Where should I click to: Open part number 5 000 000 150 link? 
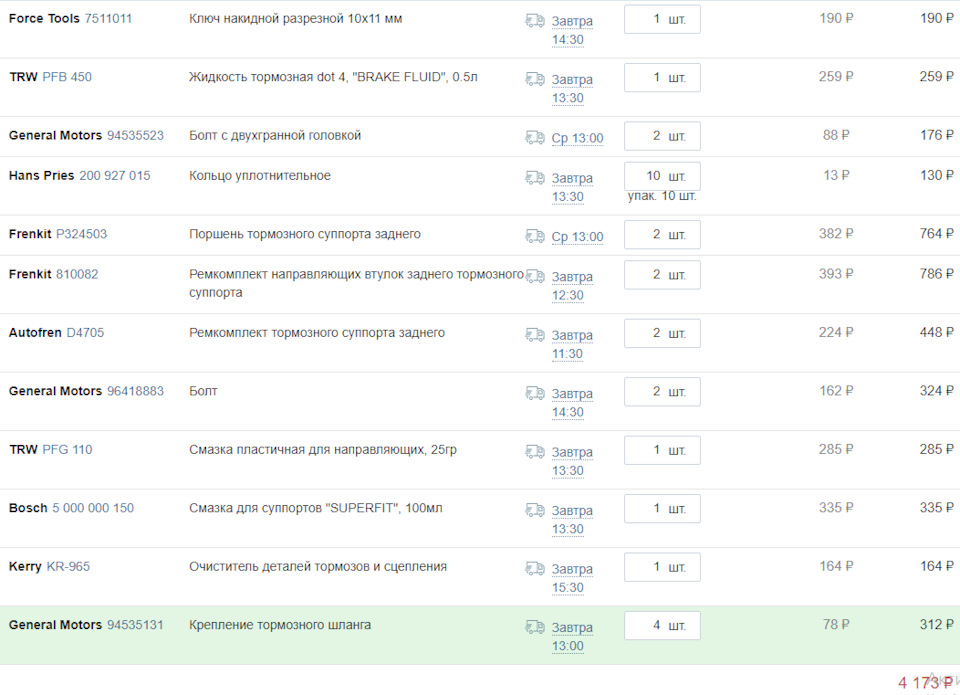click(93, 508)
